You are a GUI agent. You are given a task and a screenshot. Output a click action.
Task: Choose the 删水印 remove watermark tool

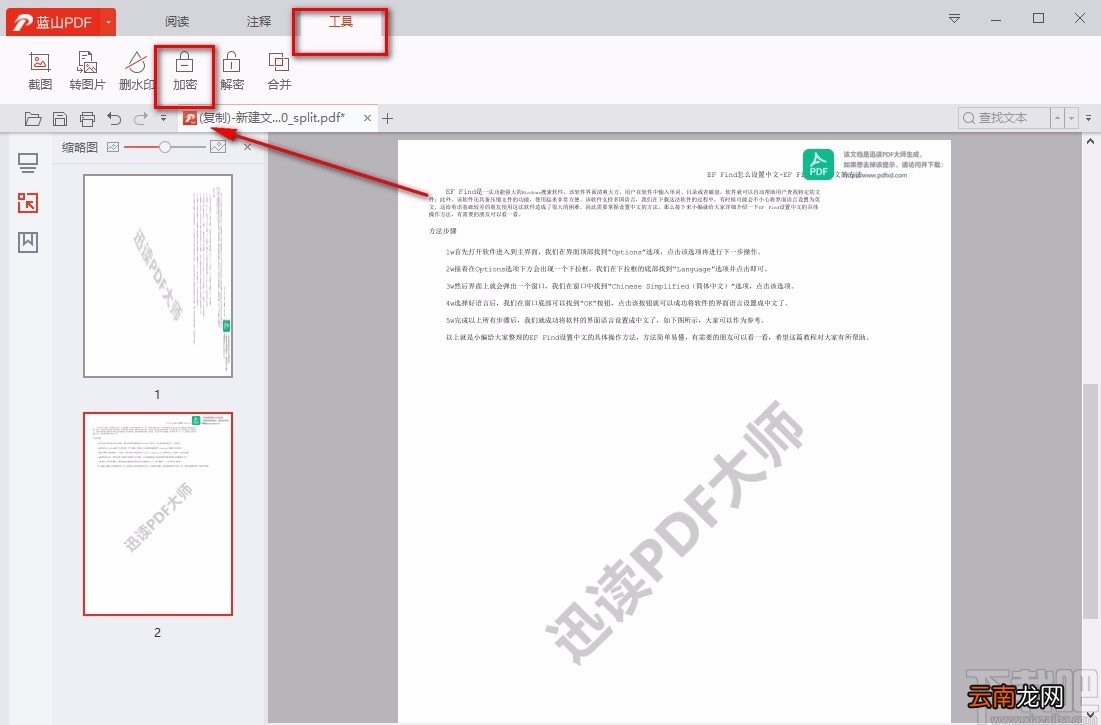click(136, 71)
